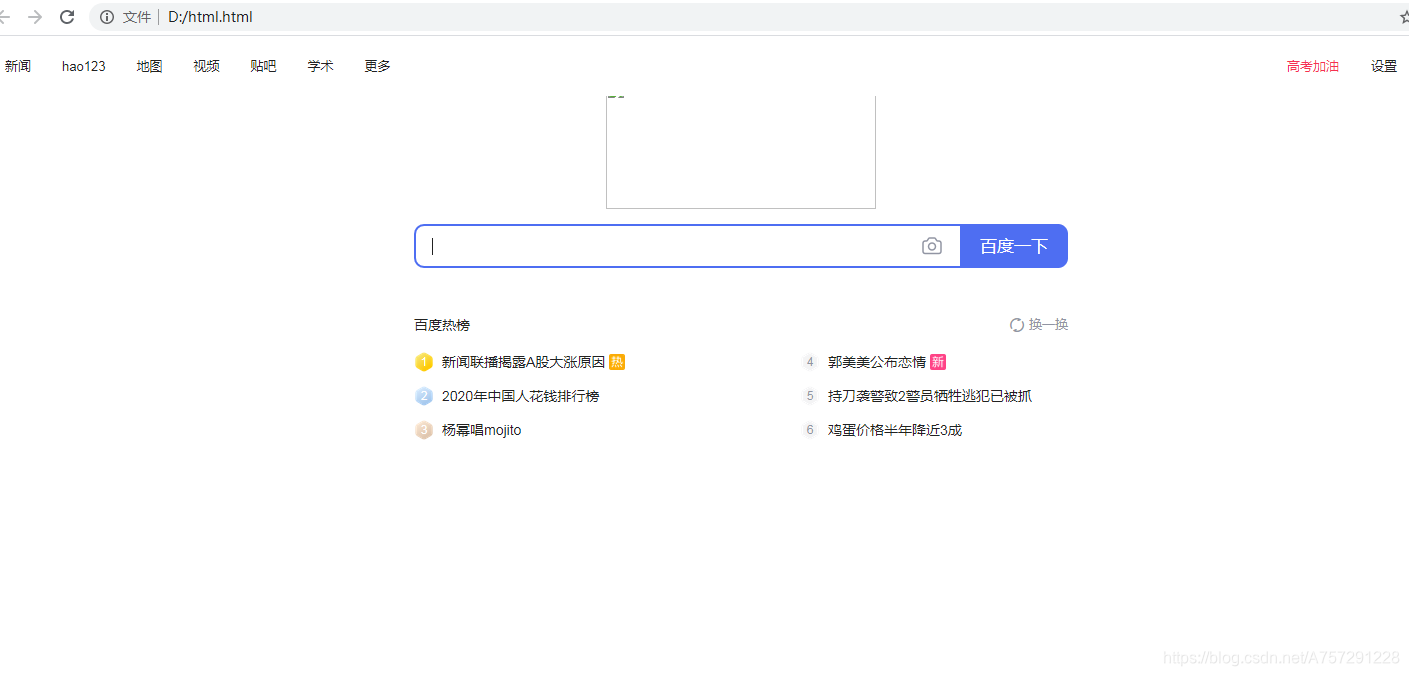This screenshot has width=1409, height=676.
Task: Click the rank 6 number badge
Action: point(810,430)
